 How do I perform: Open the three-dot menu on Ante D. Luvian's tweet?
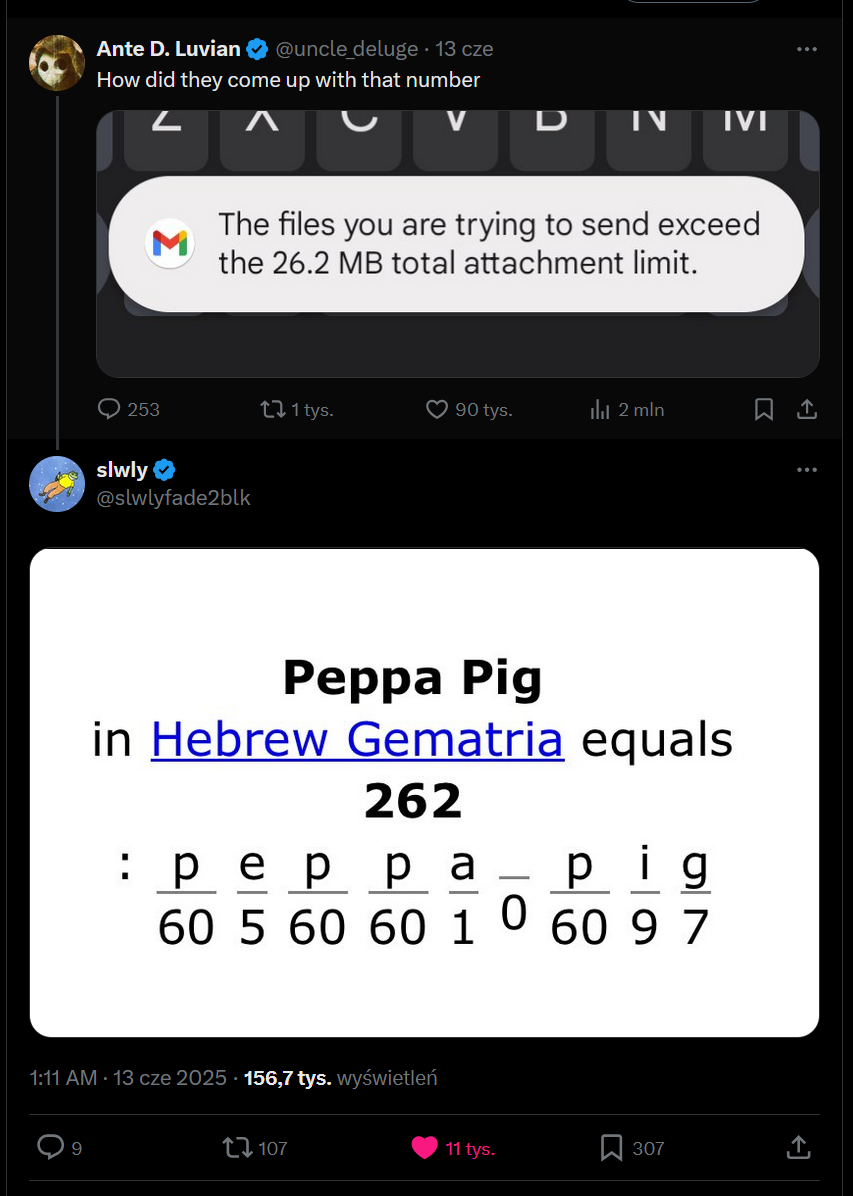coord(807,48)
